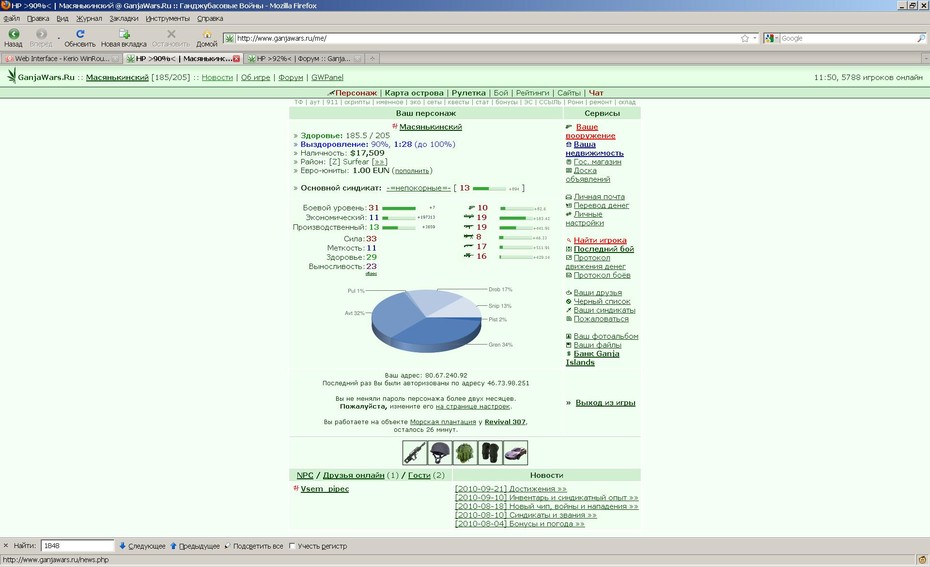The height and width of the screenshot is (567, 930).
Task: Click the search magnifier in the Google box
Action: pyautogui.click(x=921, y=39)
